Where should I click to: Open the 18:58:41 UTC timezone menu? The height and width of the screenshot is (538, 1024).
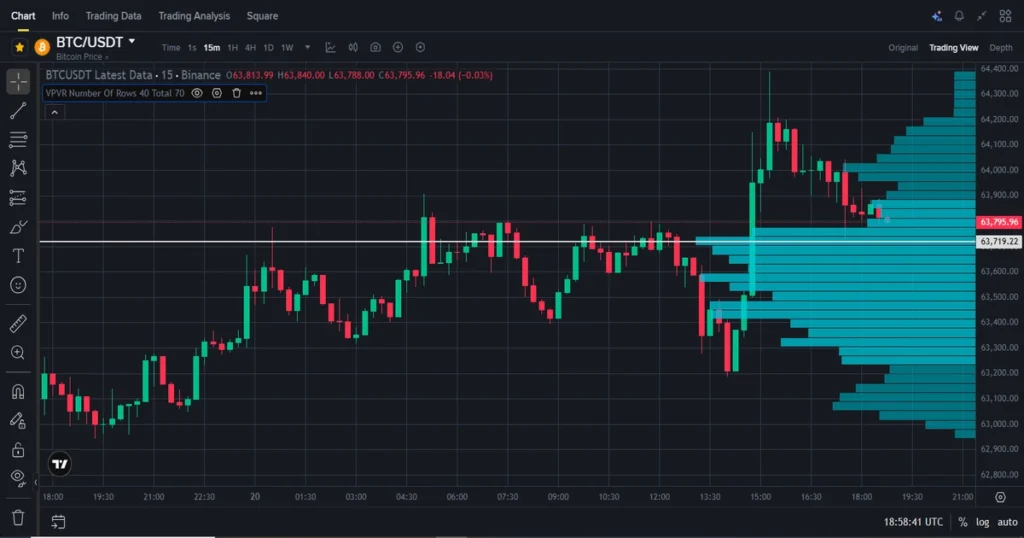[x=913, y=522]
